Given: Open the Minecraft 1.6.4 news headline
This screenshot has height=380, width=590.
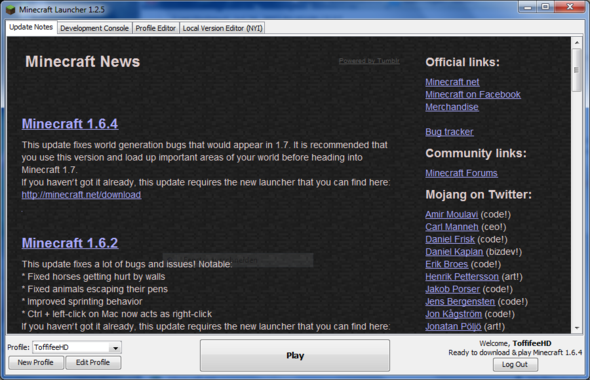Looking at the screenshot, I should click(x=70, y=124).
